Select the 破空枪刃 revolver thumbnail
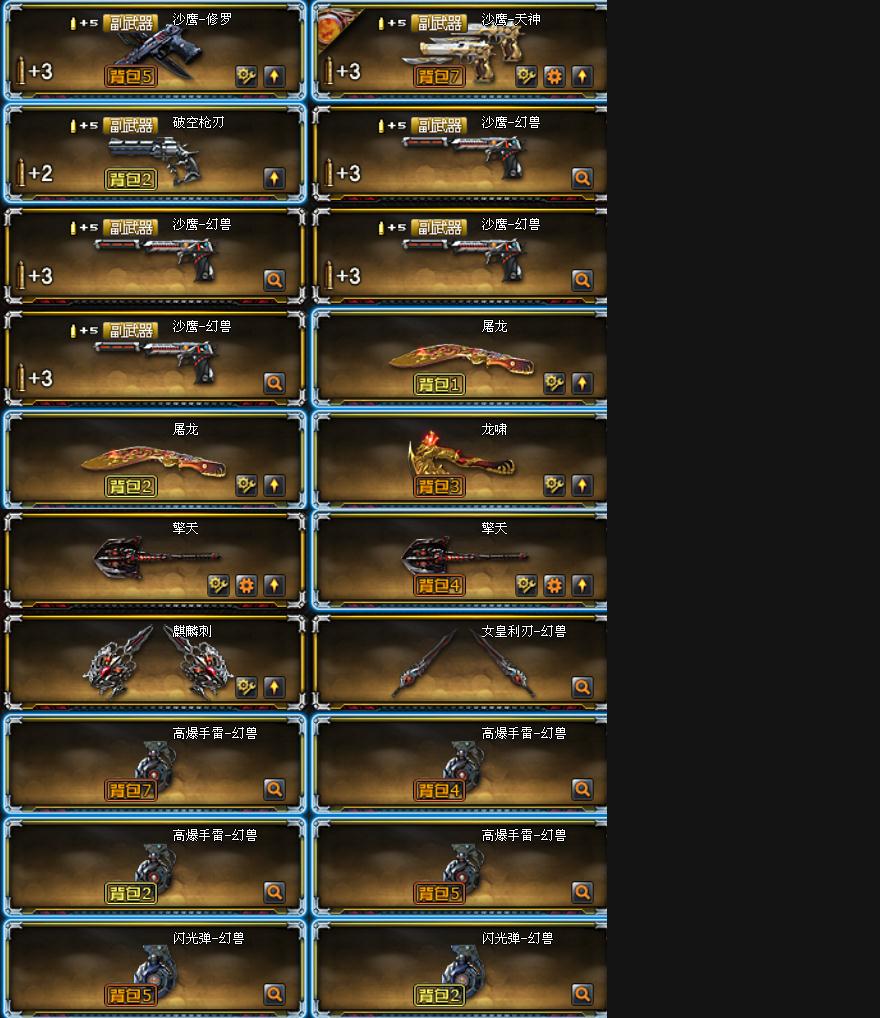Screen dimensions: 880x1018 [x=155, y=159]
